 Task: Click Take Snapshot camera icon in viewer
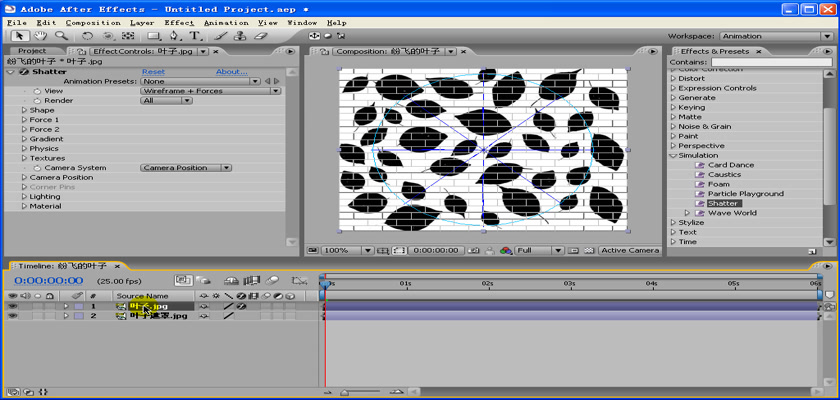(x=474, y=251)
